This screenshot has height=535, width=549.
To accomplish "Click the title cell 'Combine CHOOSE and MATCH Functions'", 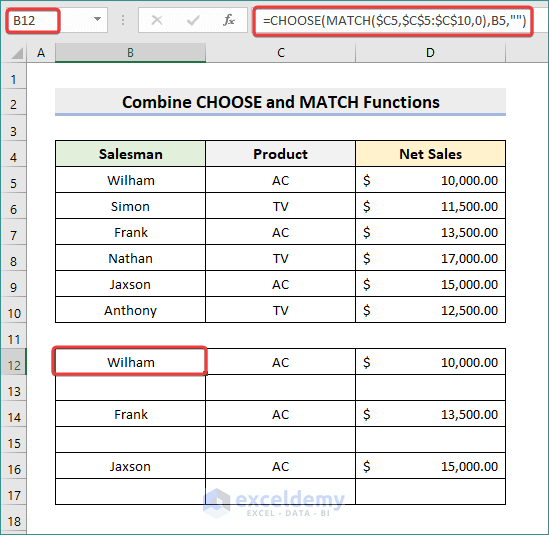I will (280, 102).
